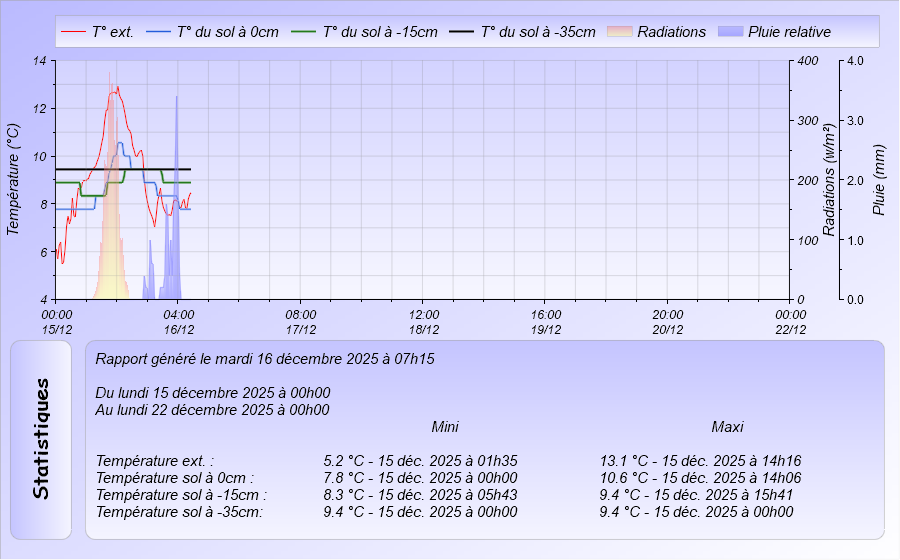Screen dimensions: 900x560
Task: Click the '00:00 22/12' time axis label
Action: point(790,322)
